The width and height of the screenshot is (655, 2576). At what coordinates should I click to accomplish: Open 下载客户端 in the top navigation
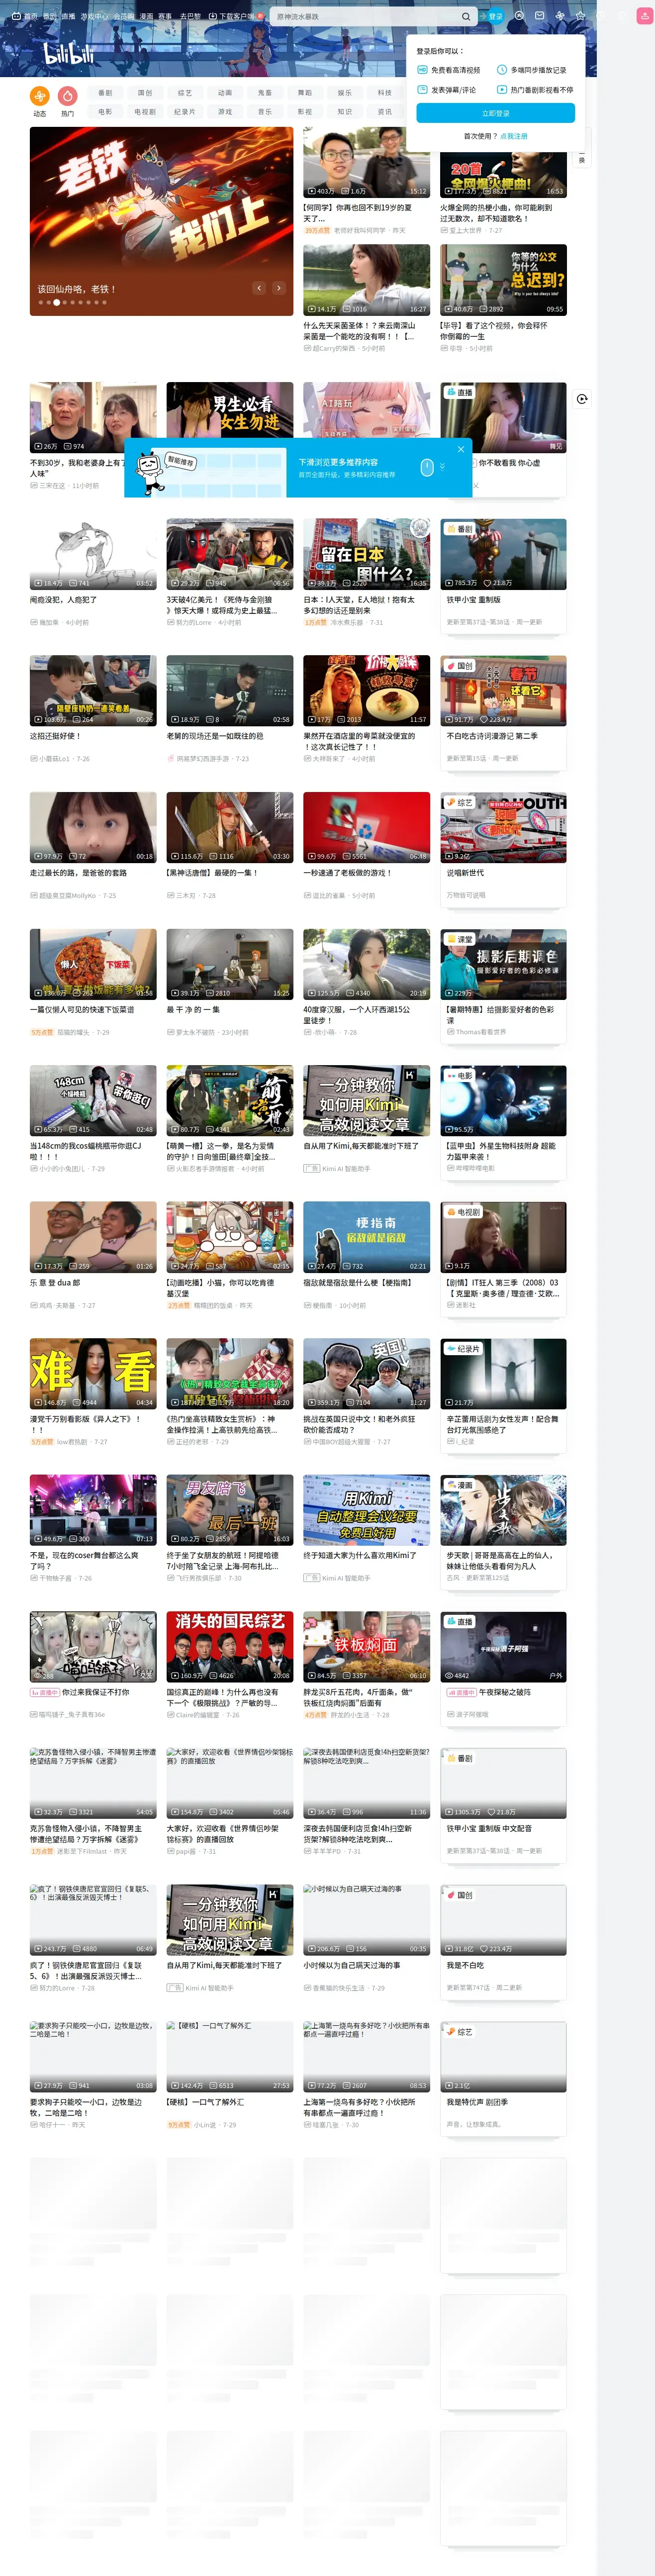[236, 17]
